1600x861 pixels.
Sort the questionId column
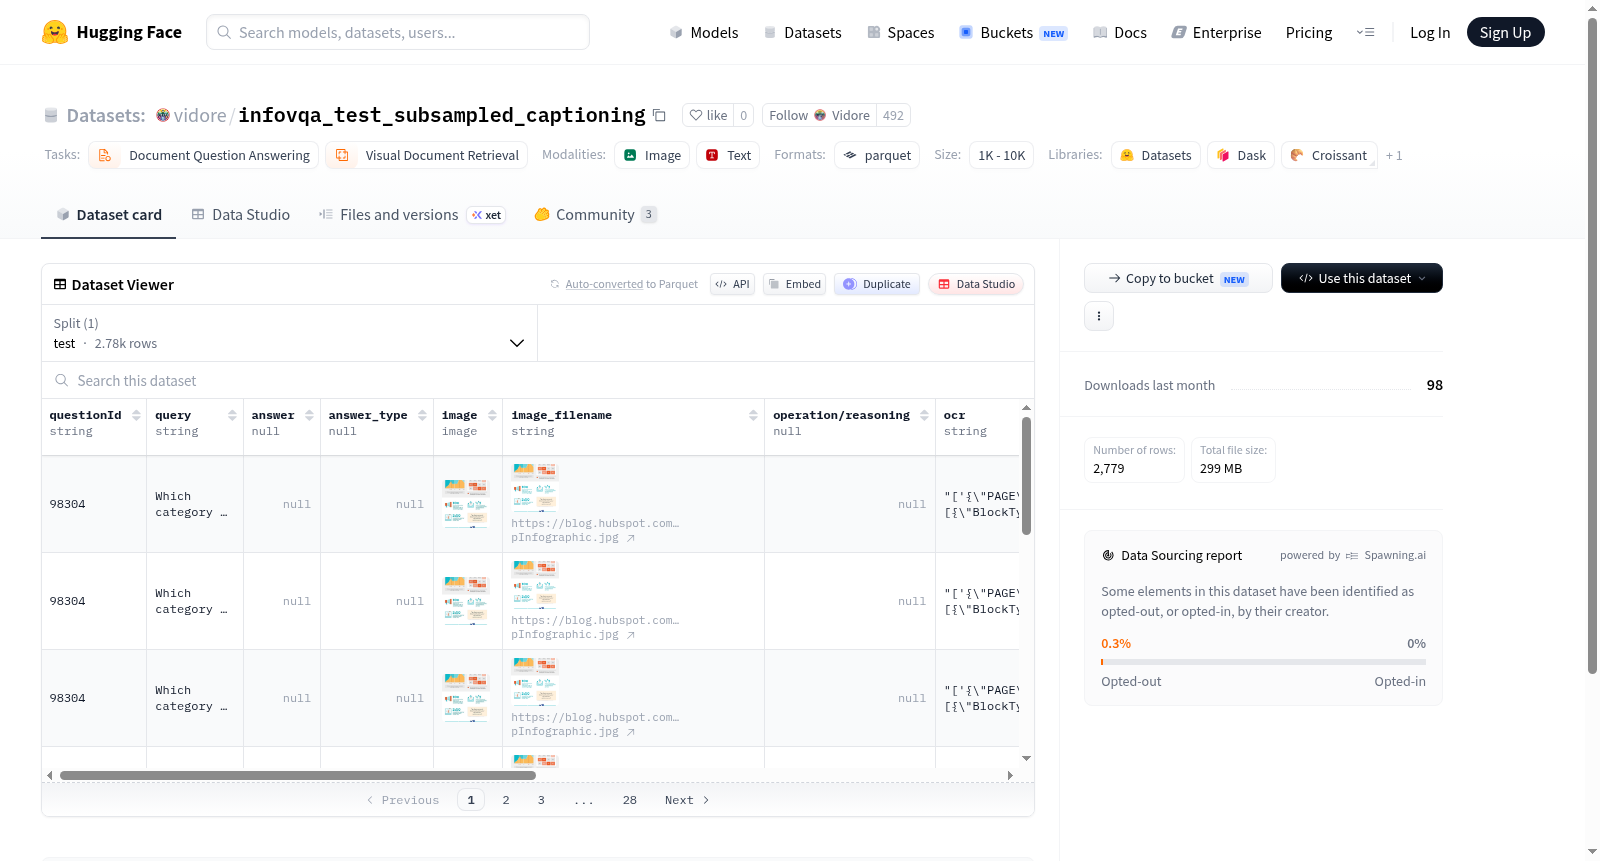click(x=136, y=415)
